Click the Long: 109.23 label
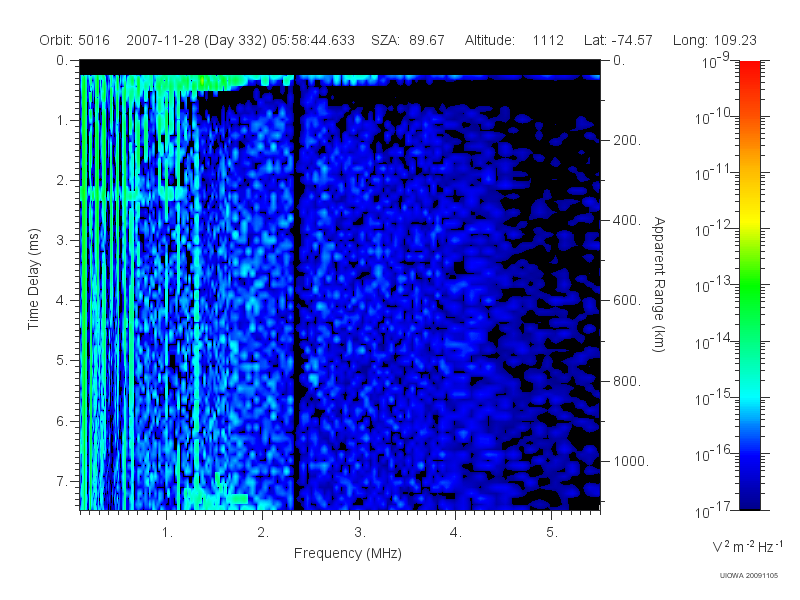 click(715, 40)
